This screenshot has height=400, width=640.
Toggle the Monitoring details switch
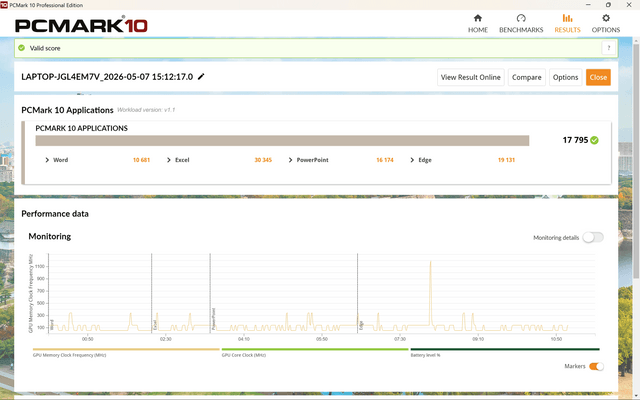593,237
